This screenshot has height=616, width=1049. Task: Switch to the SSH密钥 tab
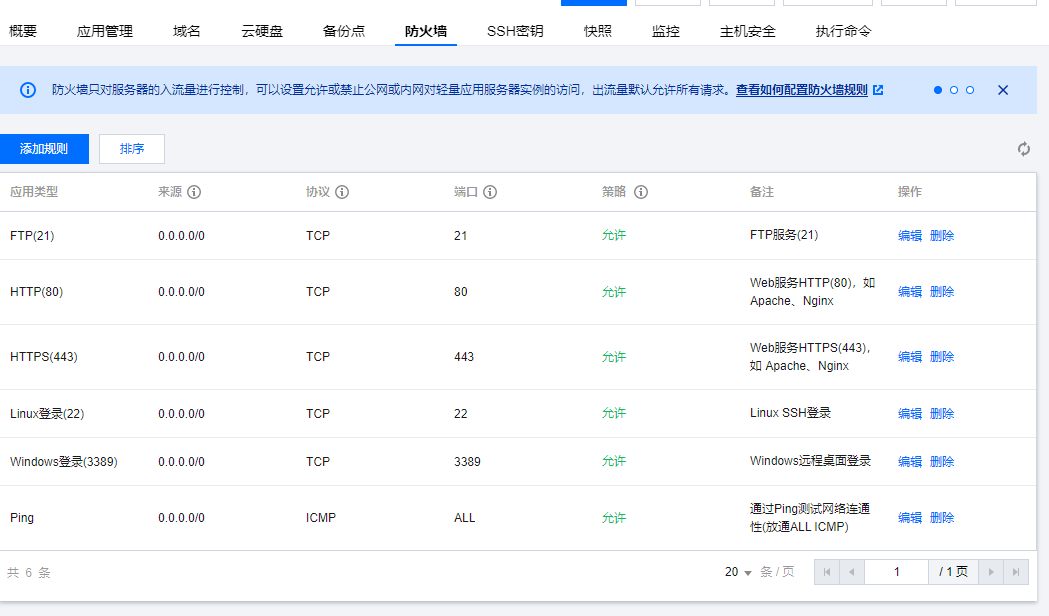515,31
